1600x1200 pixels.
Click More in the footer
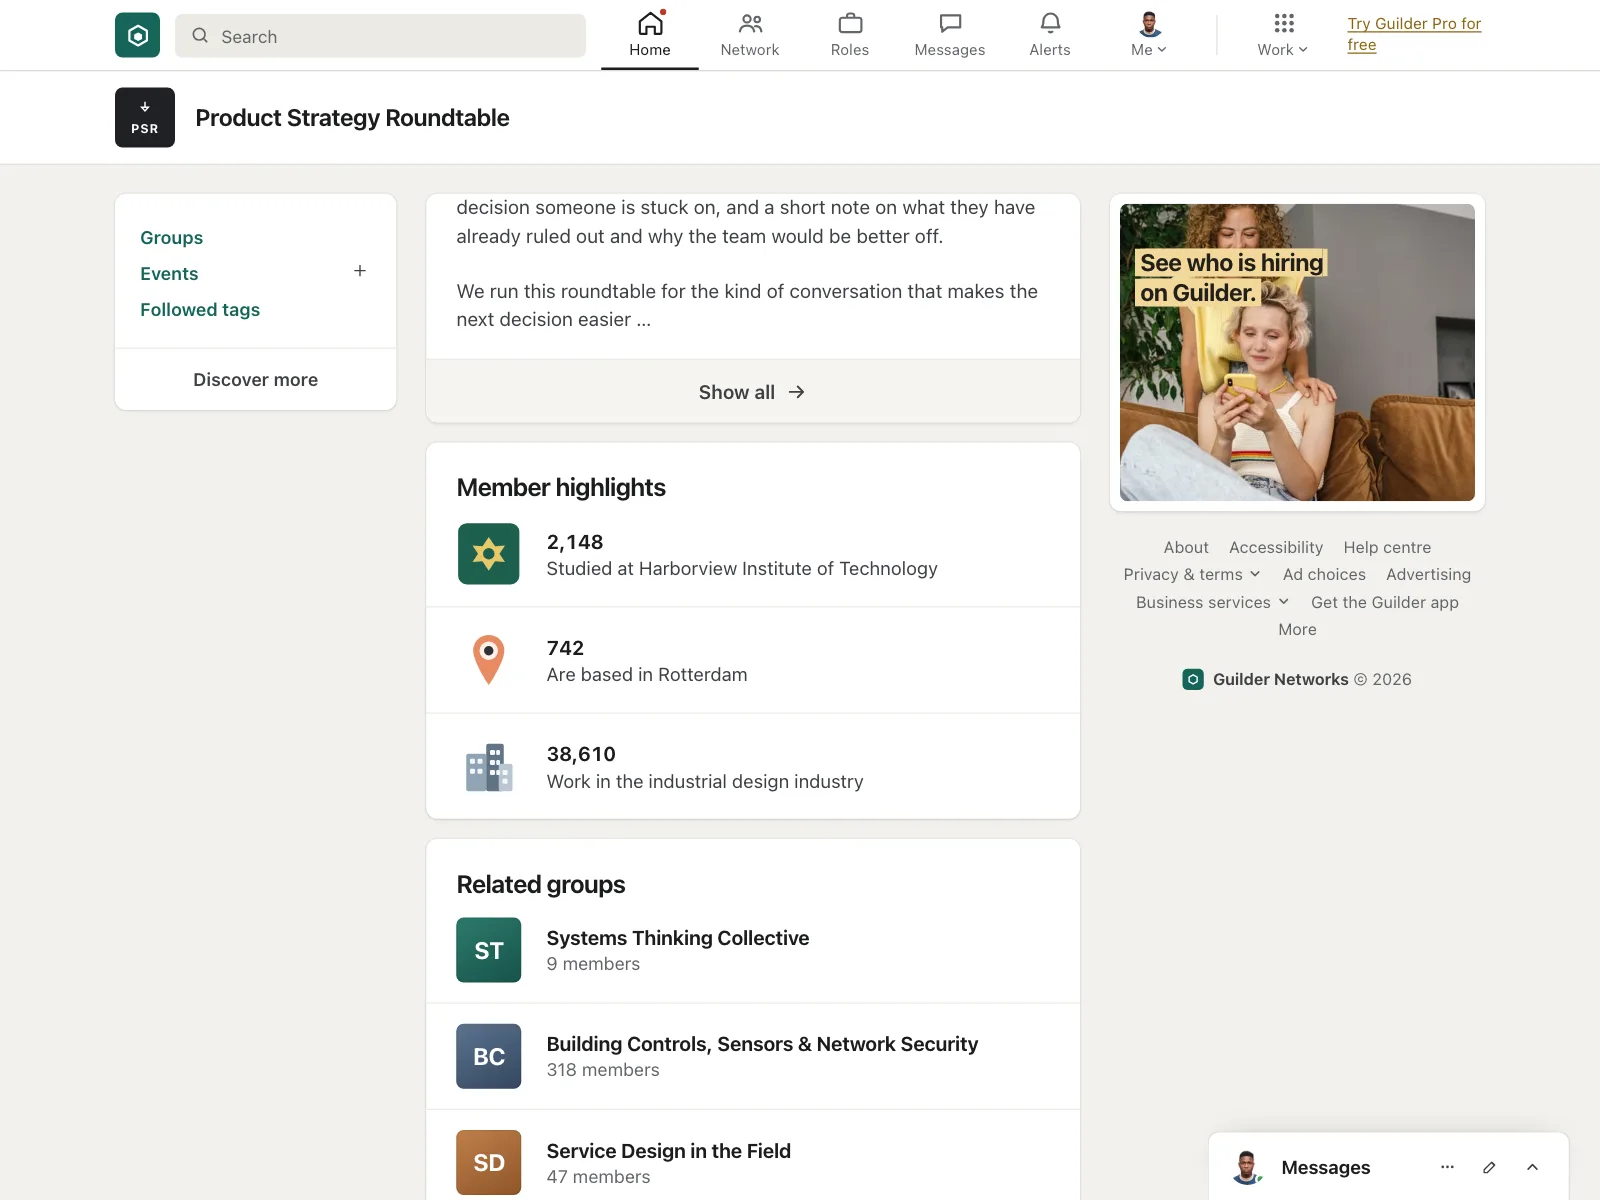[x=1297, y=630]
